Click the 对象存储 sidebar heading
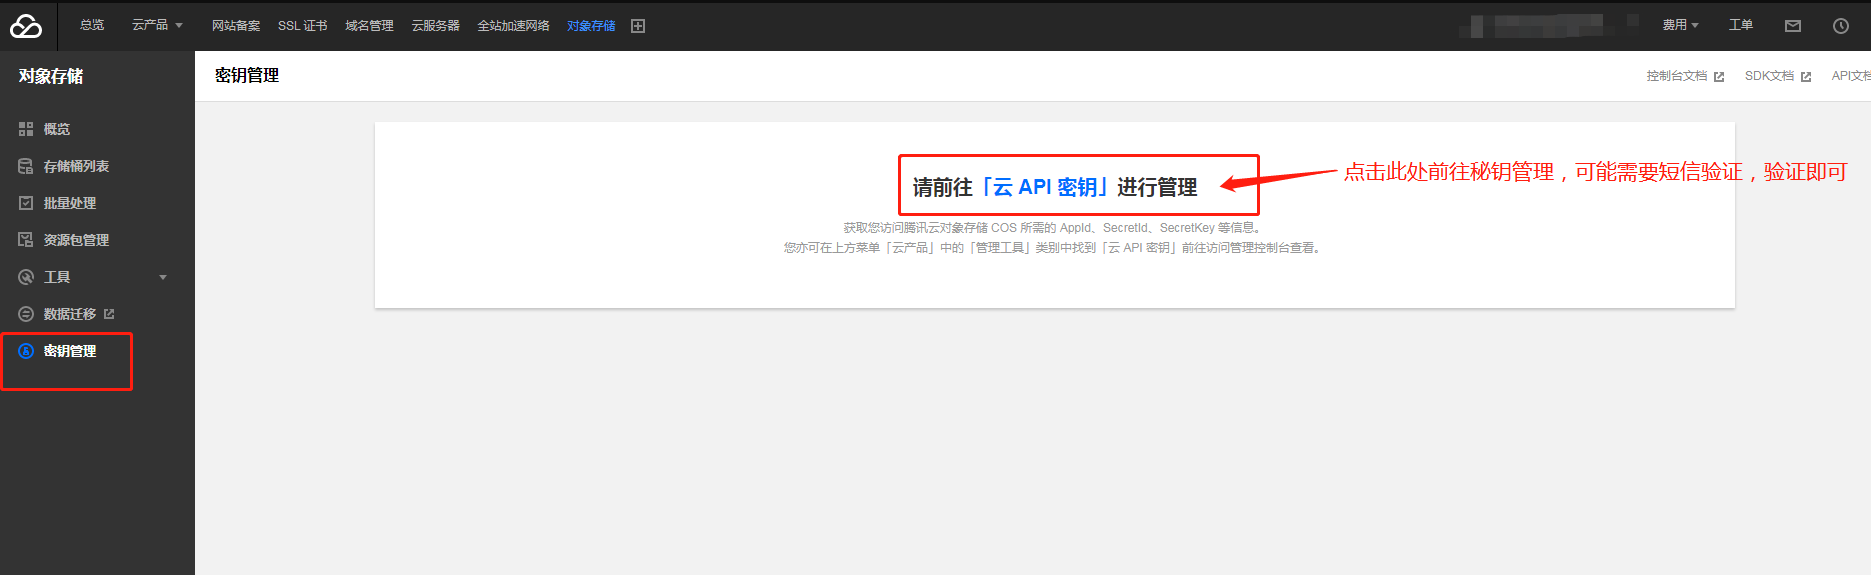 51,76
